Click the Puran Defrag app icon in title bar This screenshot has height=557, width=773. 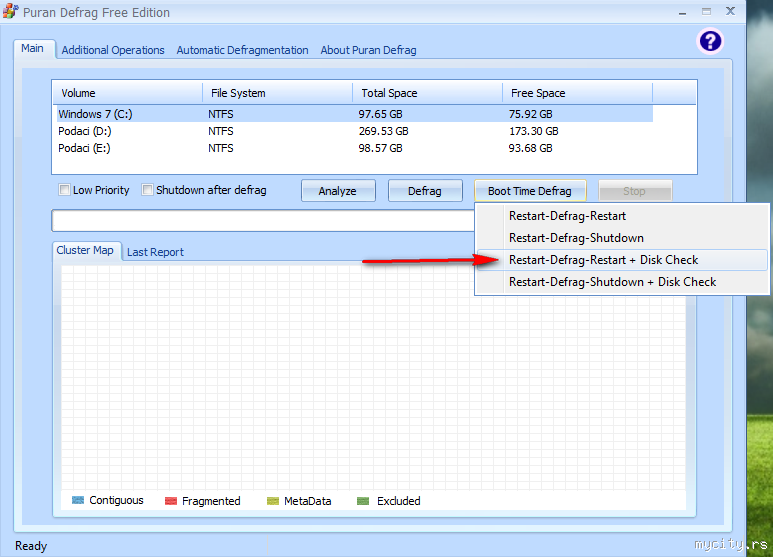coord(10,11)
